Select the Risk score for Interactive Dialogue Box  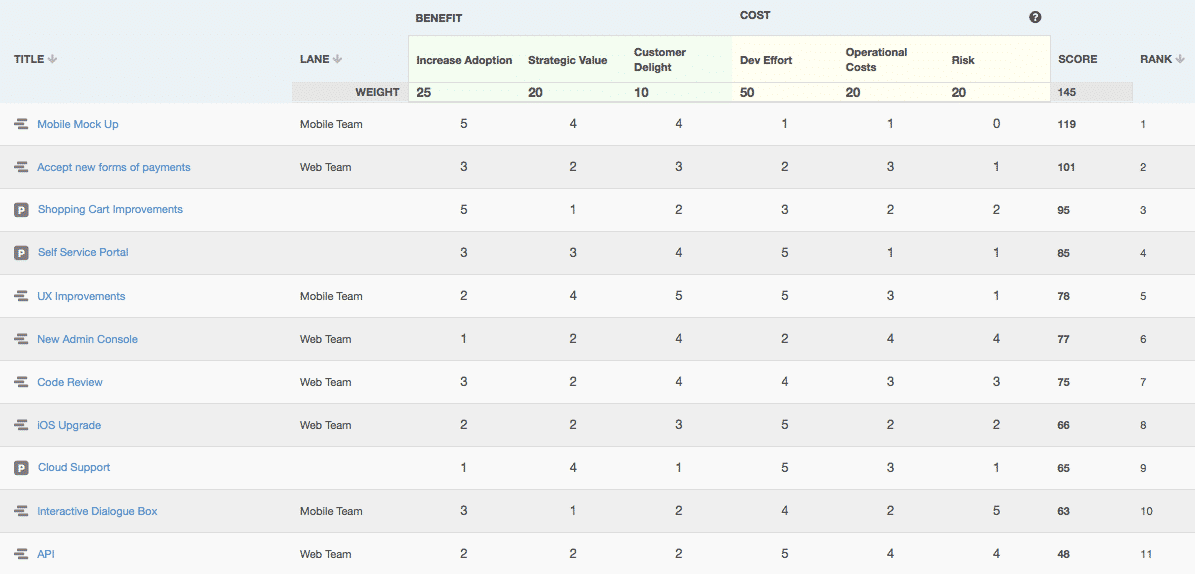996,511
